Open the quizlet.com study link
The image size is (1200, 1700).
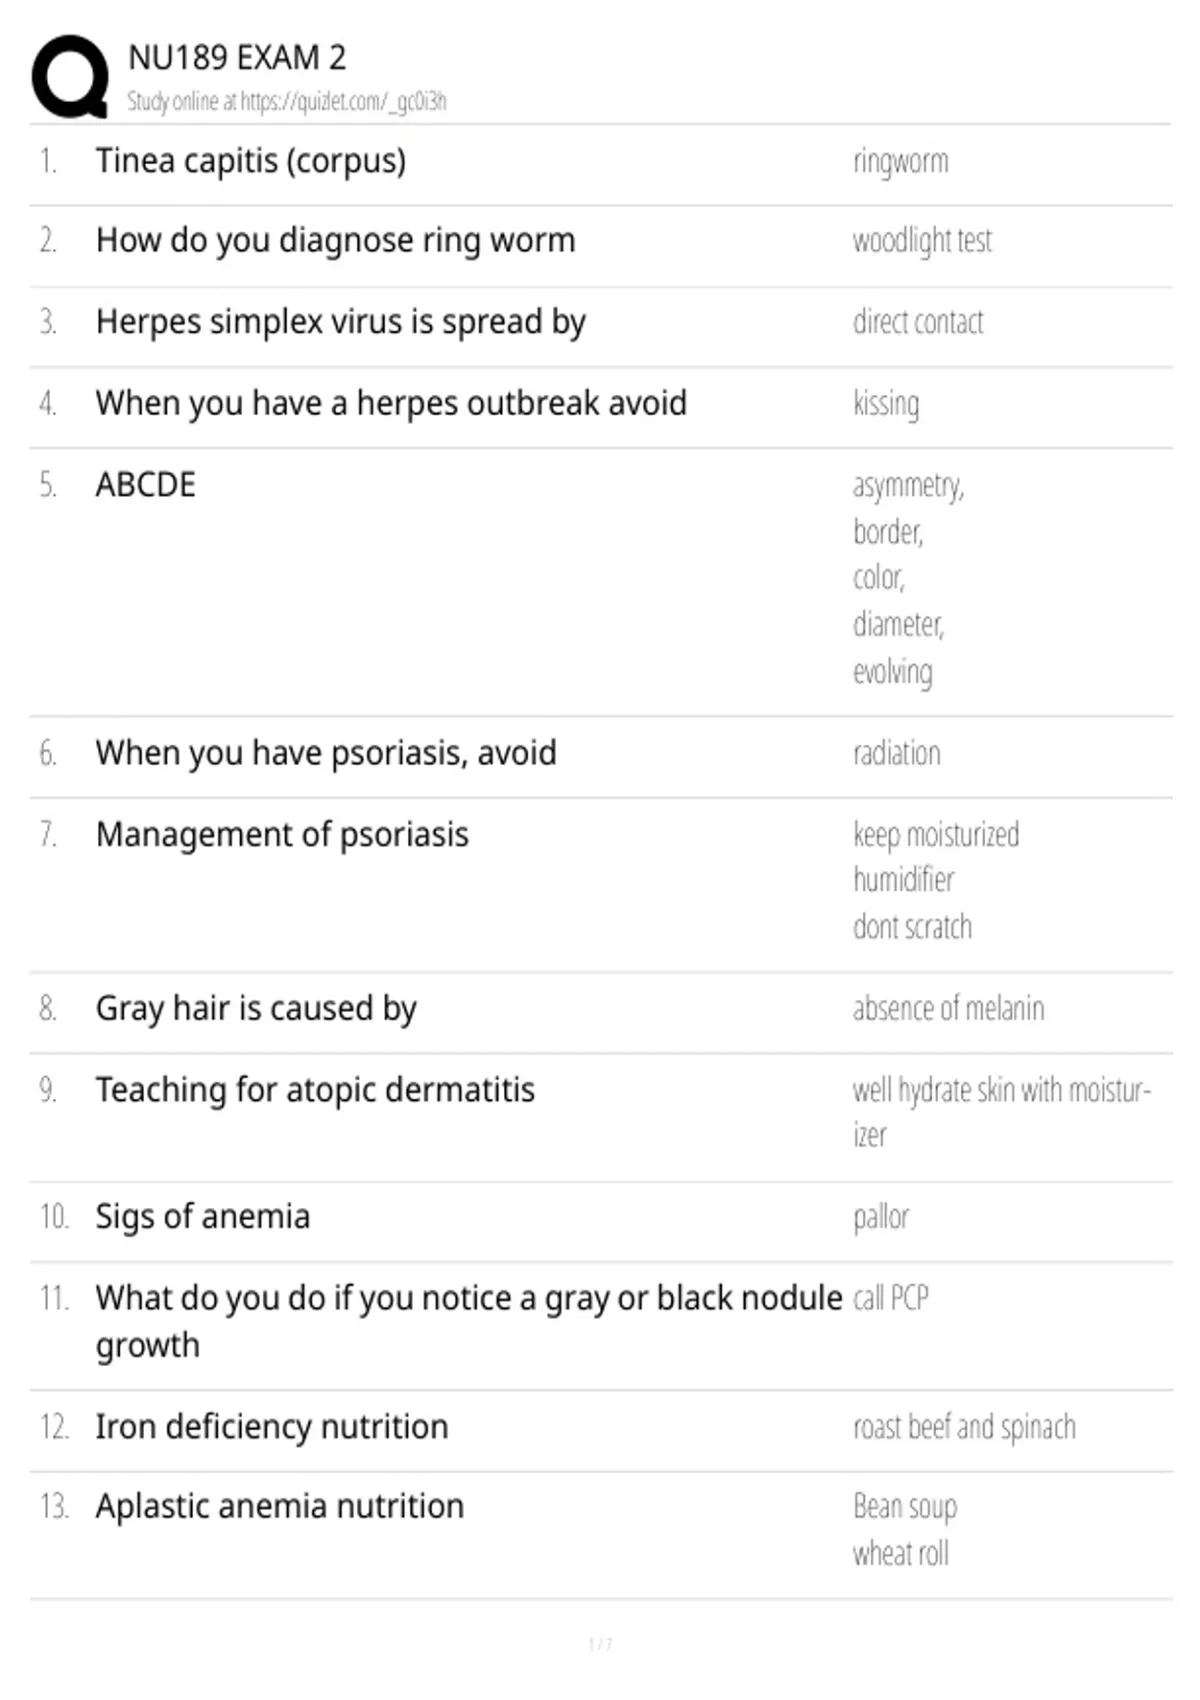tap(286, 101)
